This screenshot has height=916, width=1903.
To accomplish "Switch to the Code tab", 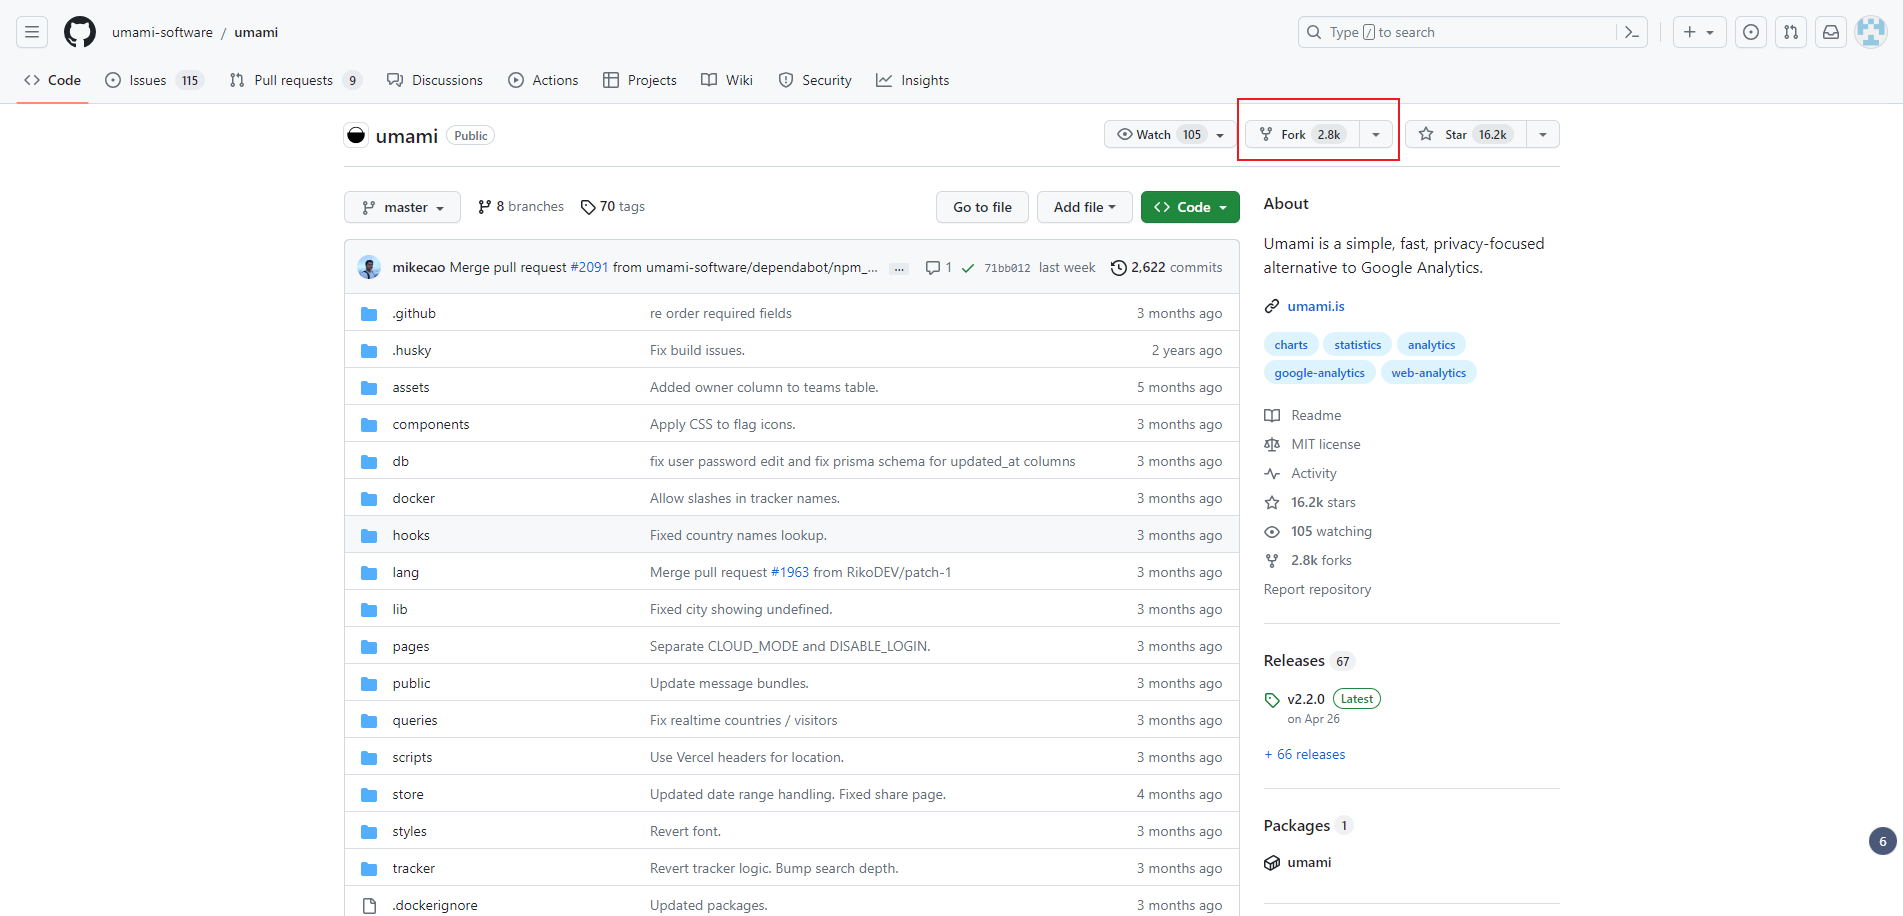I will click(x=53, y=80).
